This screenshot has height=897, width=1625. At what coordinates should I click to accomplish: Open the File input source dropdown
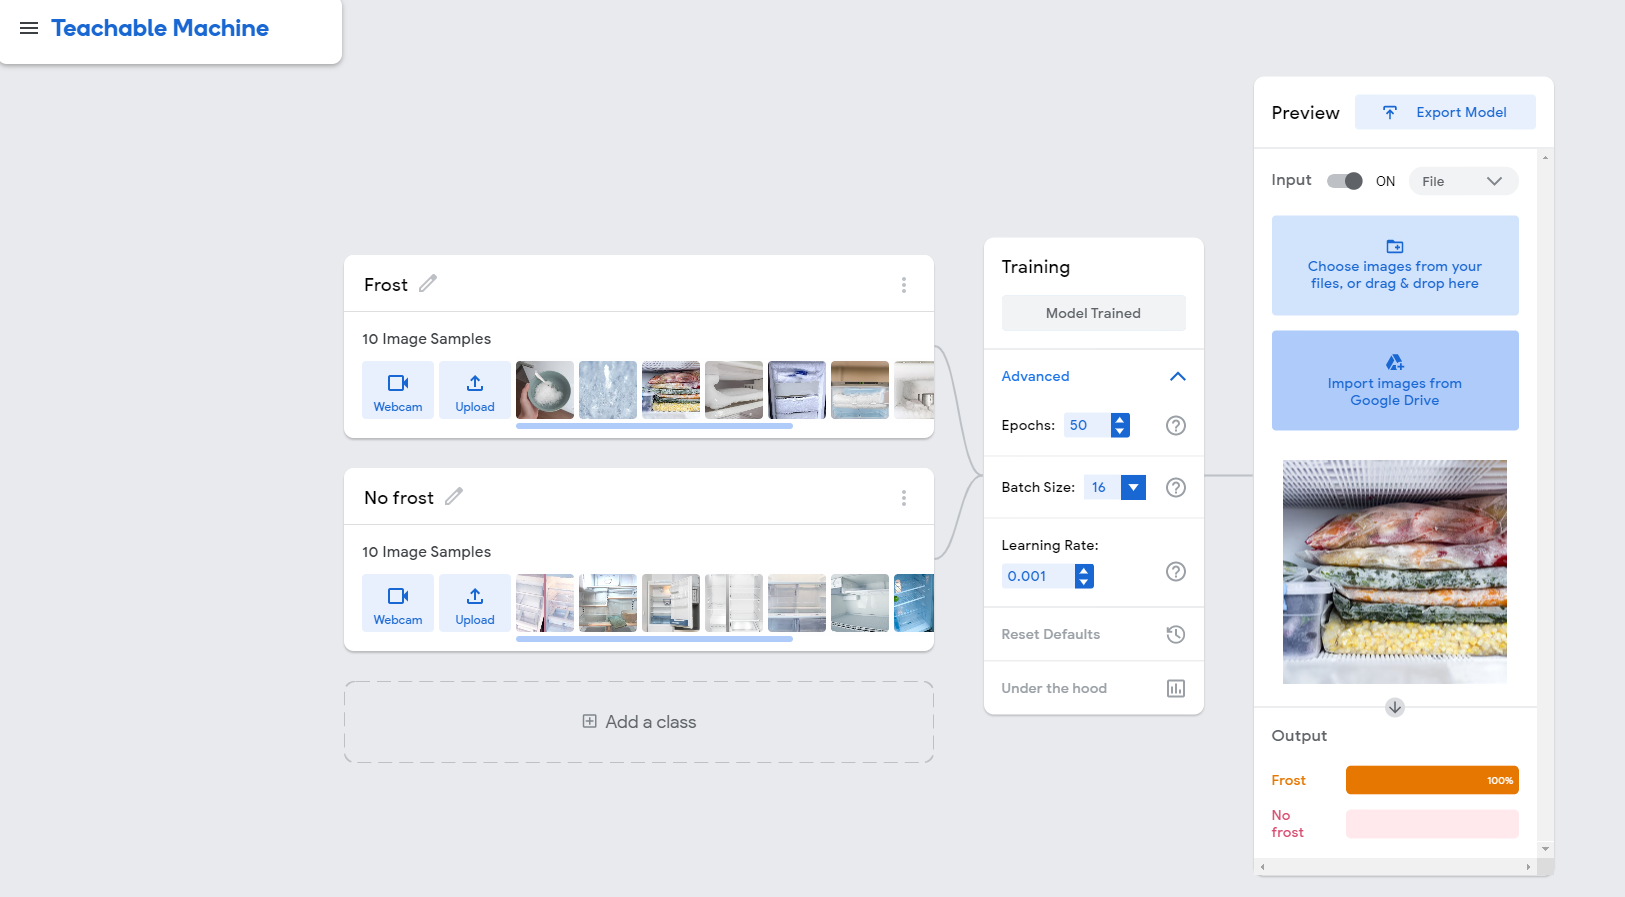[x=1463, y=181]
